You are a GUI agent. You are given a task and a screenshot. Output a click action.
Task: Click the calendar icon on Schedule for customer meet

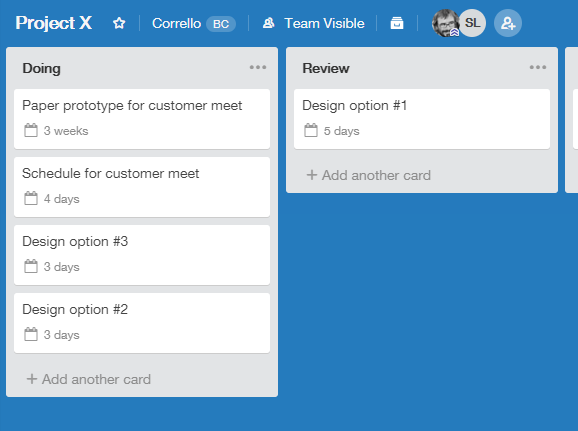tap(31, 198)
